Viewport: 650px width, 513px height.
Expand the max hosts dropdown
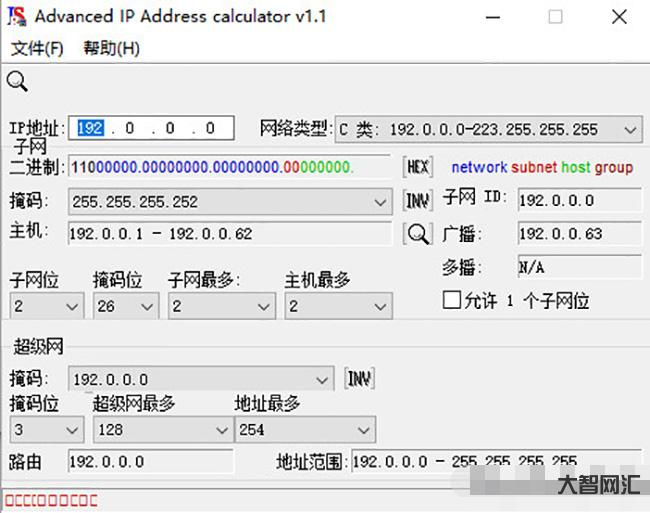(x=381, y=306)
